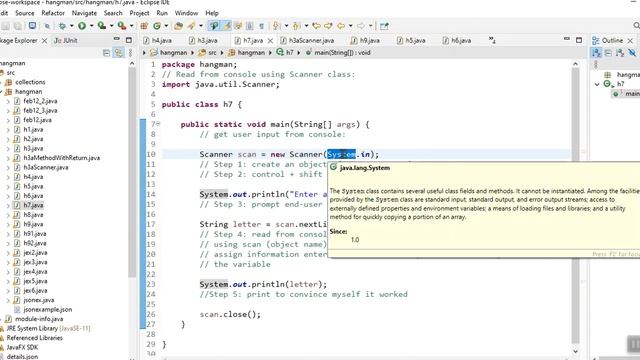Toggle Java editor breadcrumb button

[x=214, y=26]
